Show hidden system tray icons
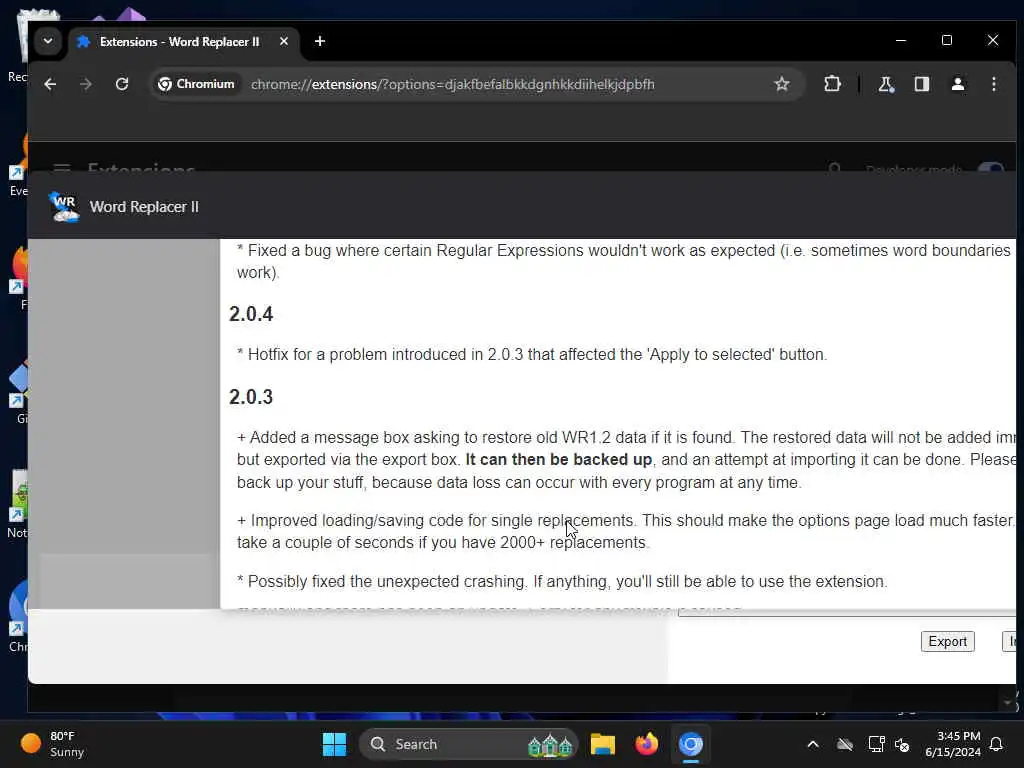The height and width of the screenshot is (768, 1024). coord(813,744)
